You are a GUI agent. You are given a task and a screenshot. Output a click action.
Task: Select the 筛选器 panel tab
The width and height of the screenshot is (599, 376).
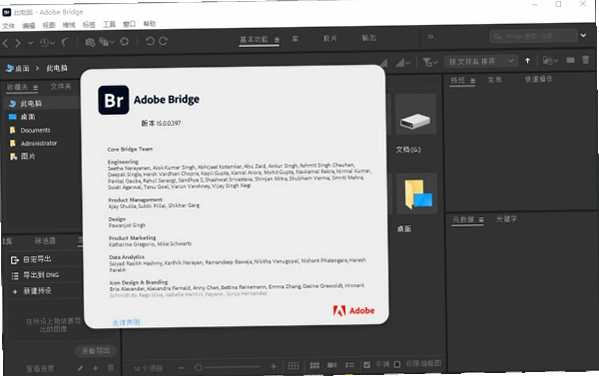pyautogui.click(x=45, y=241)
